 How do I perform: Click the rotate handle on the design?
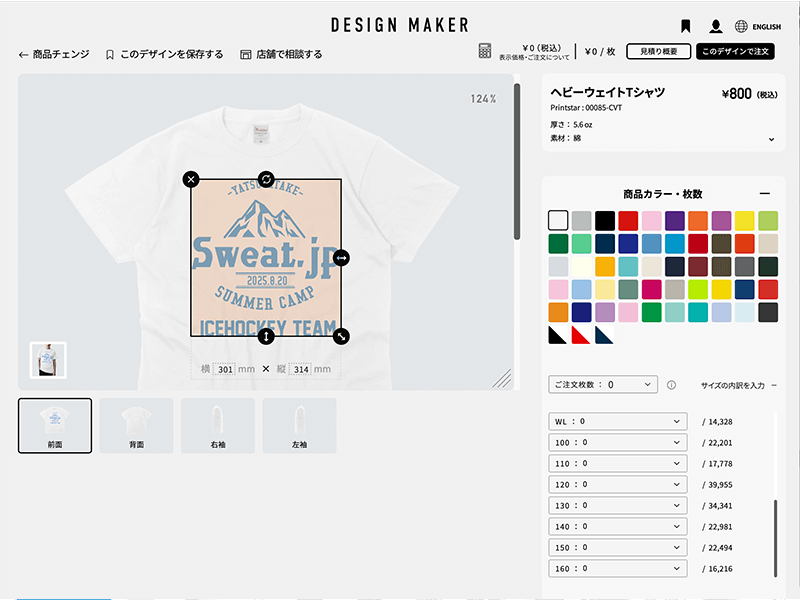266,179
